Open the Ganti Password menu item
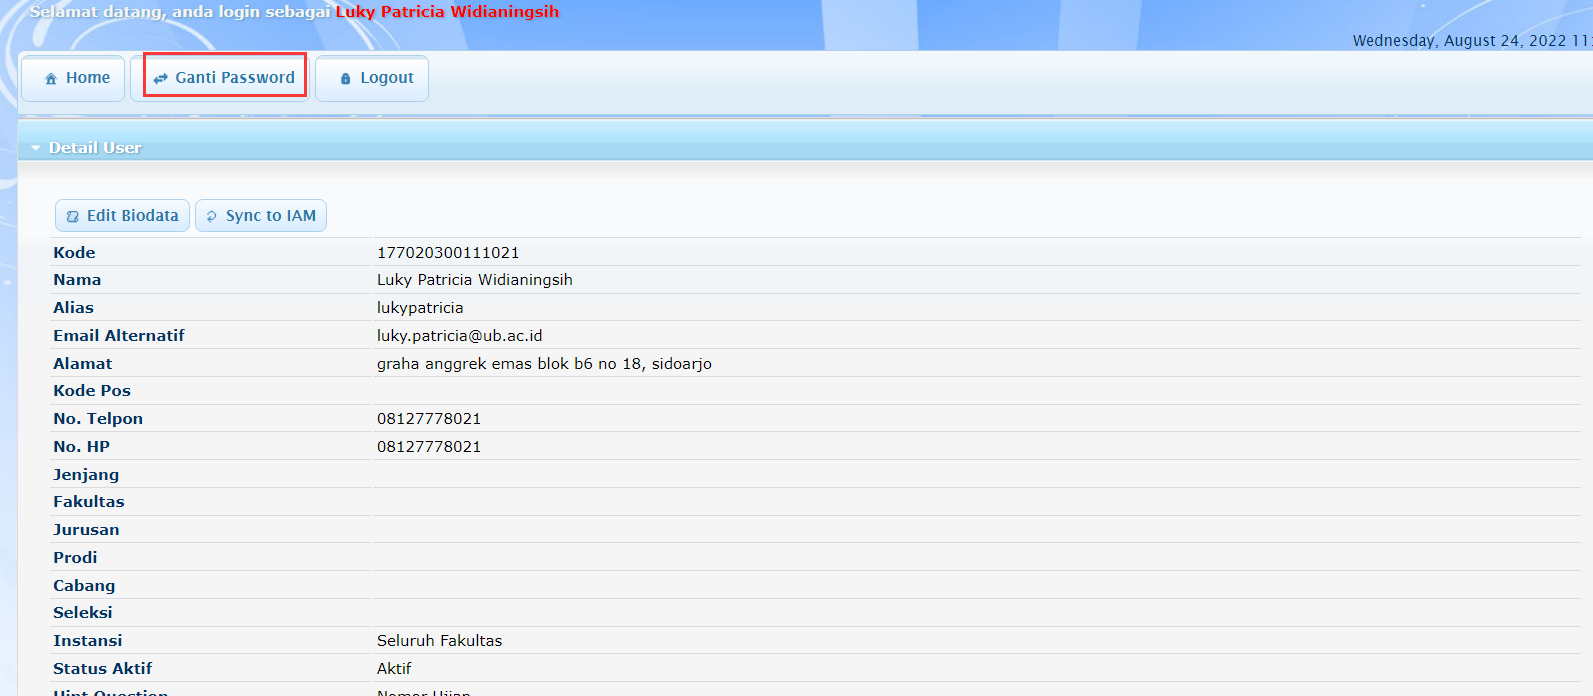This screenshot has width=1593, height=696. (x=235, y=78)
